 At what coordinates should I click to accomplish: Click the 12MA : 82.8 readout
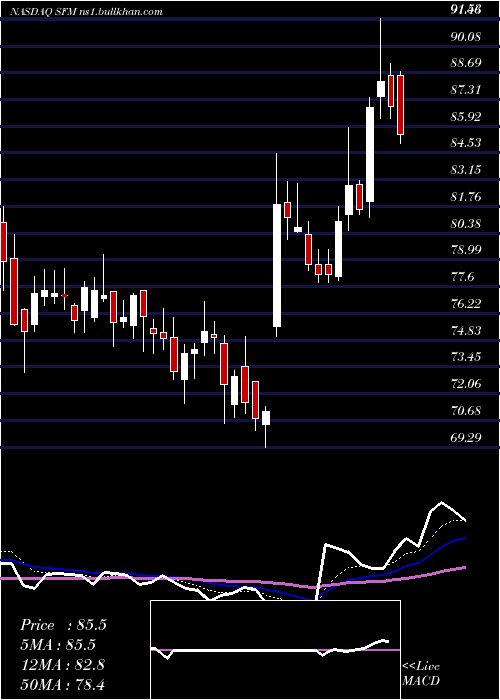point(62,664)
